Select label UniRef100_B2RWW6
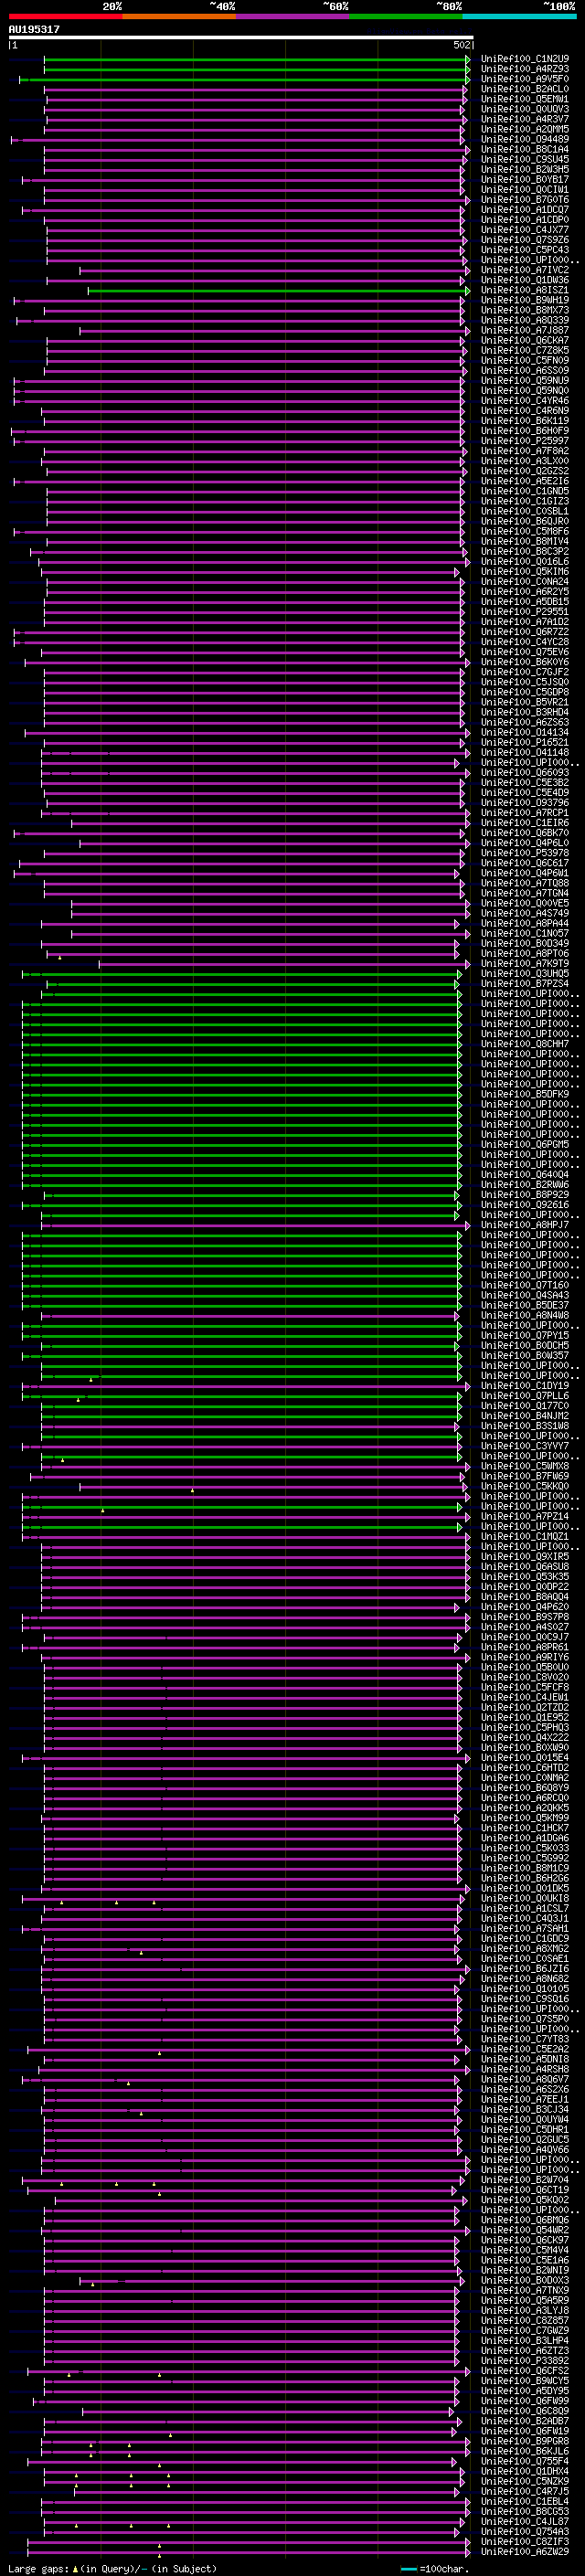This screenshot has width=585, height=2576. [x=525, y=1185]
